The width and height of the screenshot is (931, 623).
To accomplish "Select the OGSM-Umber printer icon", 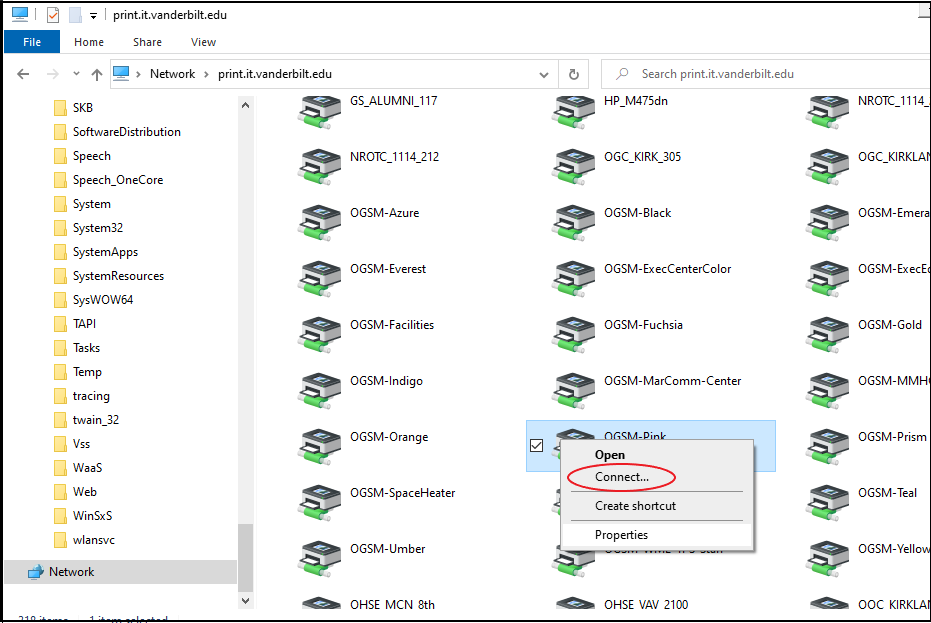I will click(319, 559).
